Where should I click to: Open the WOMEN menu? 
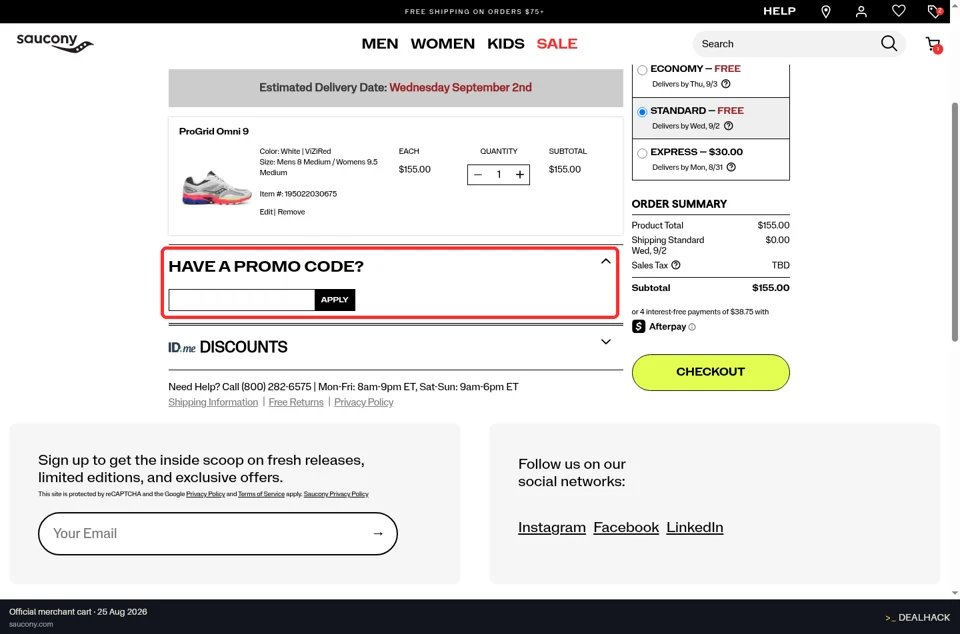click(x=443, y=43)
